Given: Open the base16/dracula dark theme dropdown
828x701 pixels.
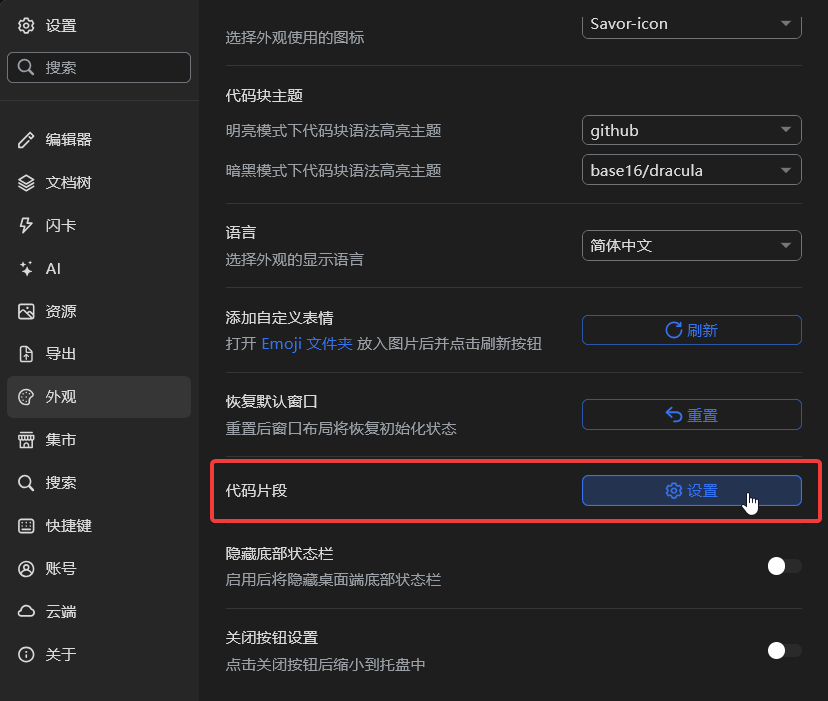Looking at the screenshot, I should (692, 170).
